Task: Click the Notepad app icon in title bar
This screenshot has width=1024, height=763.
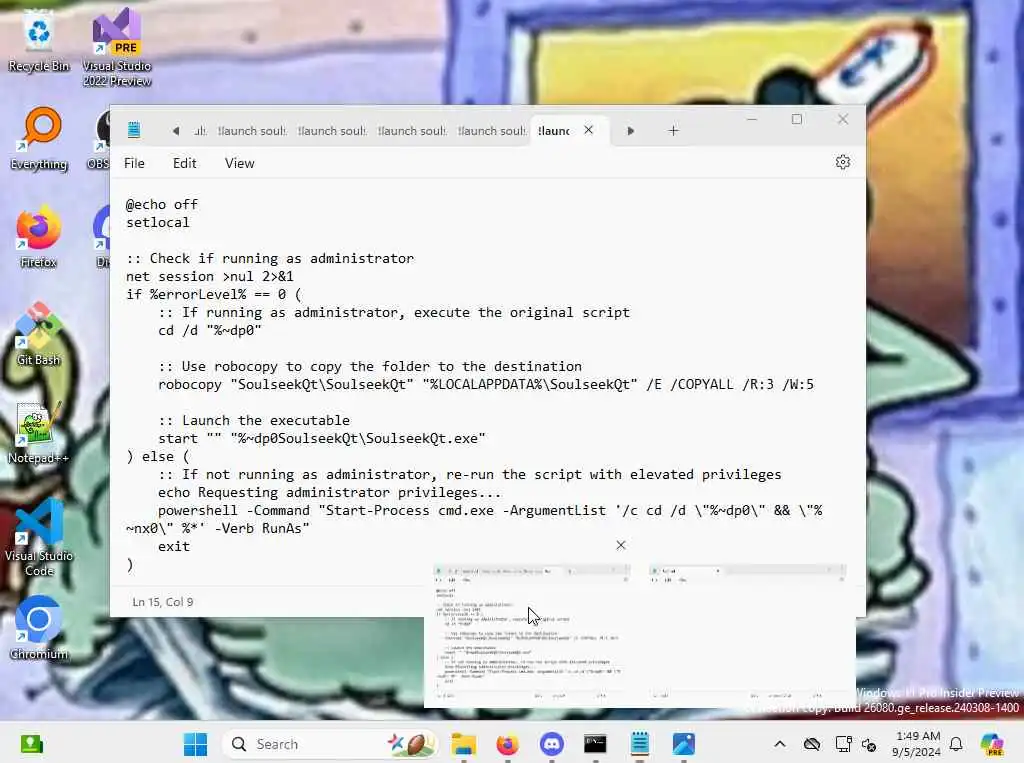Action: point(134,130)
